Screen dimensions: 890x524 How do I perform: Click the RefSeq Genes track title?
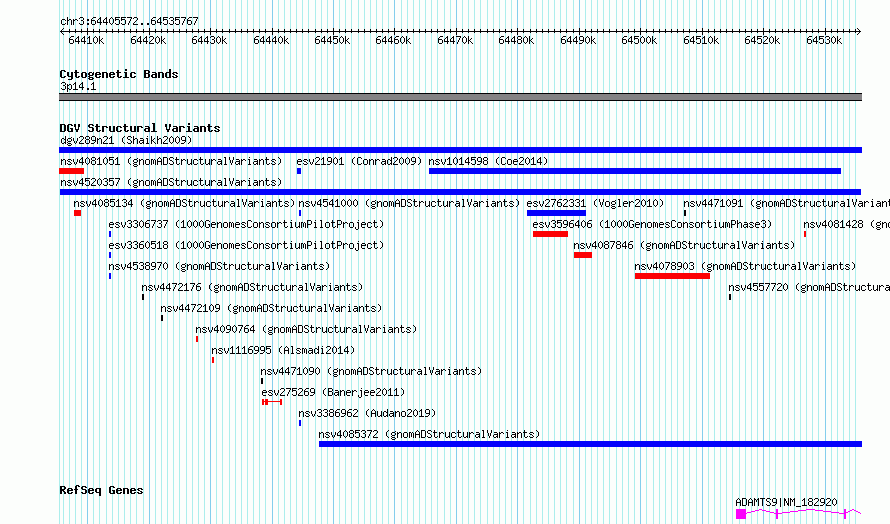(x=101, y=490)
